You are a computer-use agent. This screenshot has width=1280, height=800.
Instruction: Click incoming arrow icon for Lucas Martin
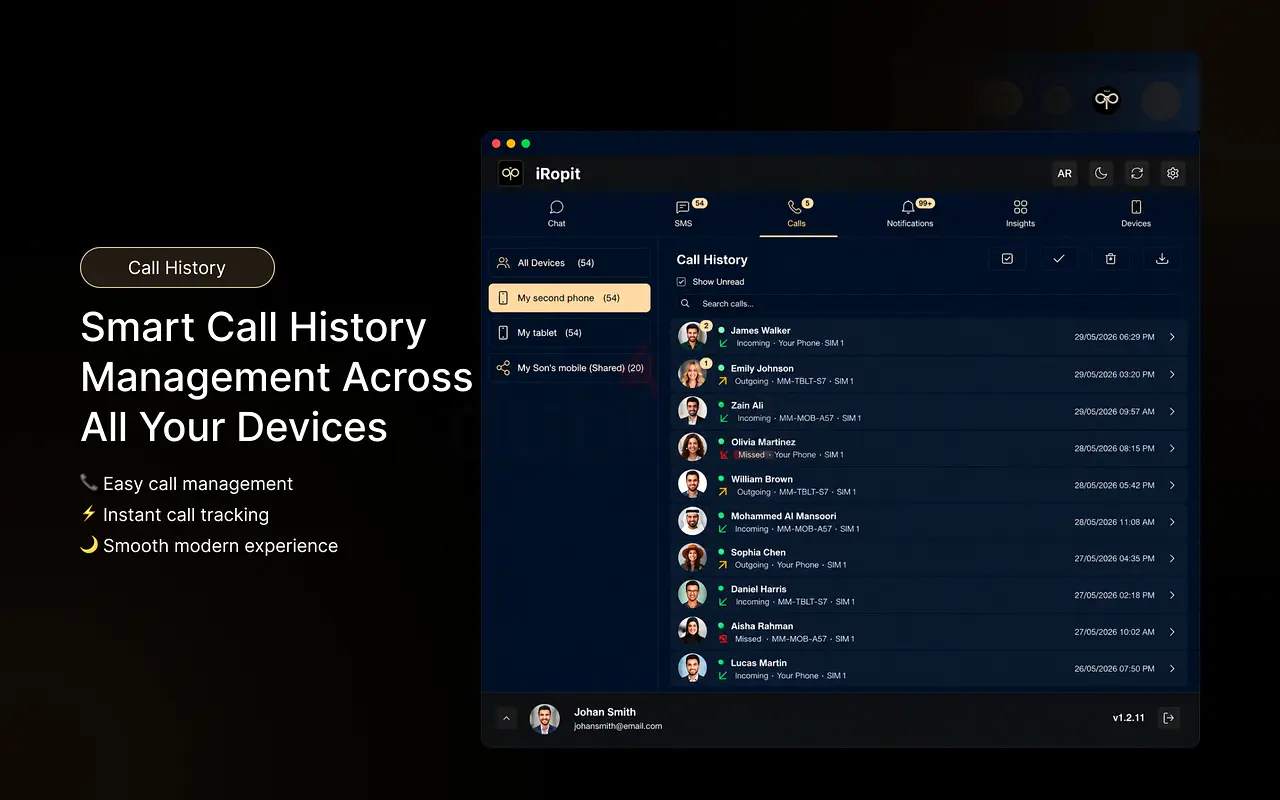pyautogui.click(x=723, y=676)
